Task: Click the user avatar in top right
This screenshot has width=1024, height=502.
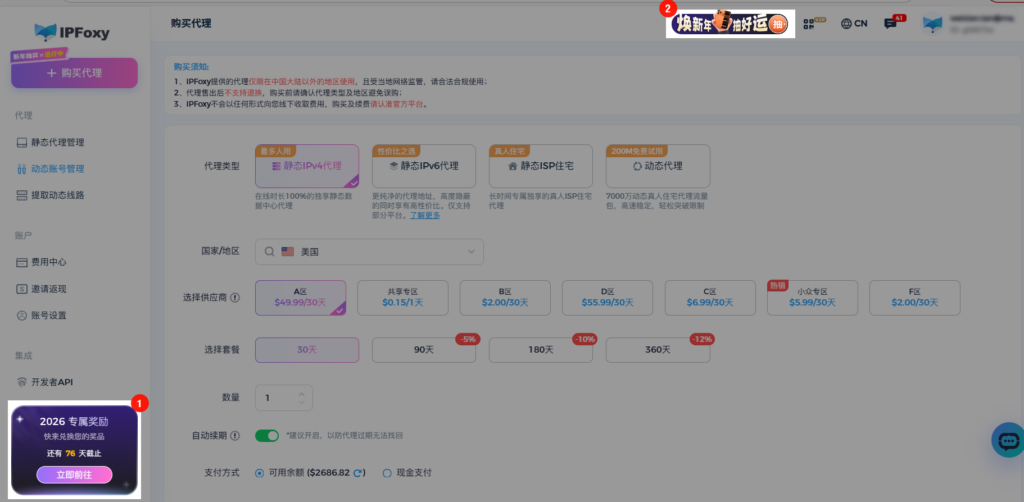Action: point(932,24)
